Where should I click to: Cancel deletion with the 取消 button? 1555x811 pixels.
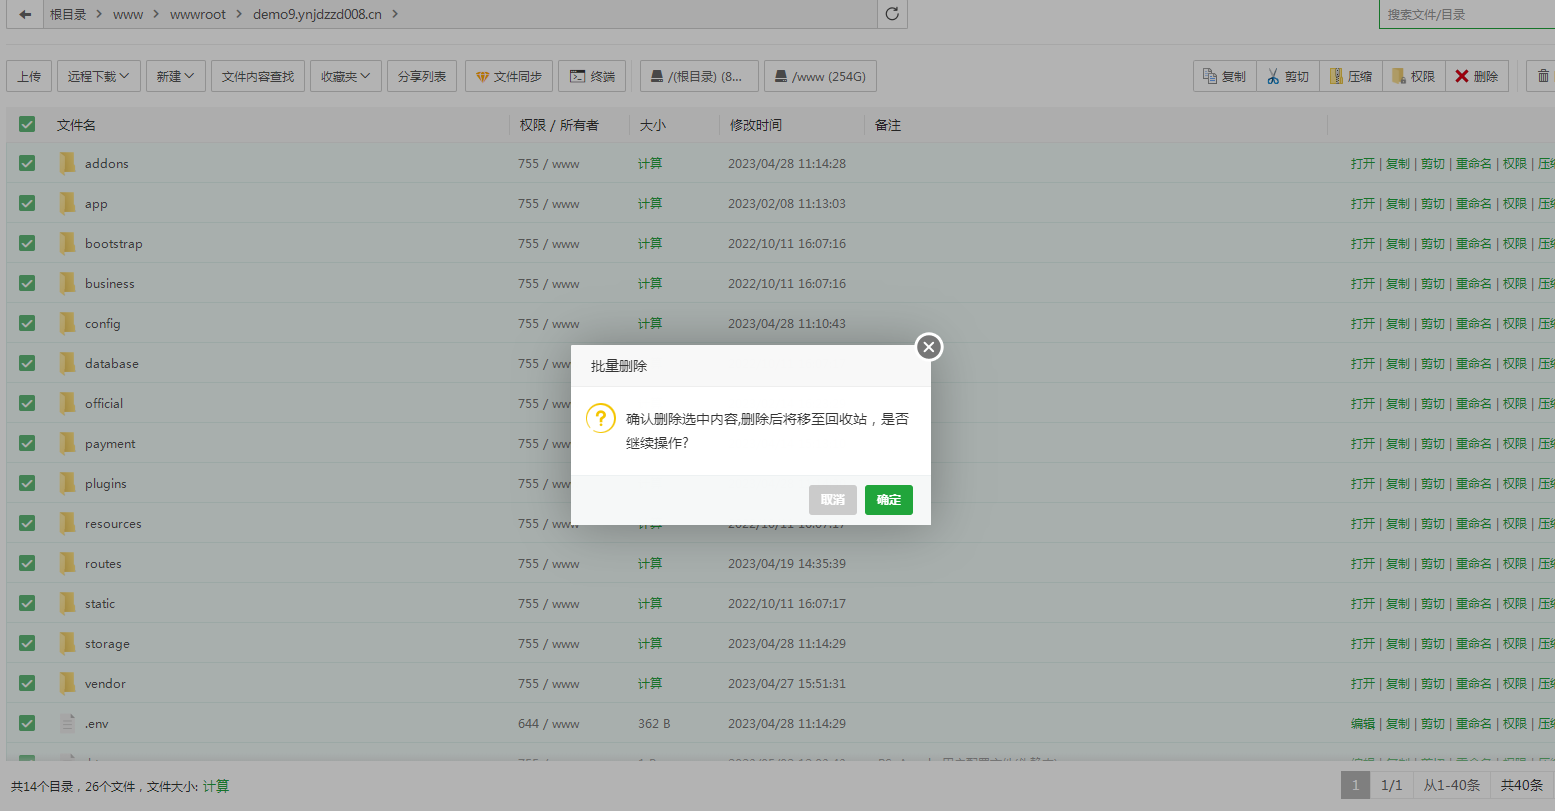(832, 500)
